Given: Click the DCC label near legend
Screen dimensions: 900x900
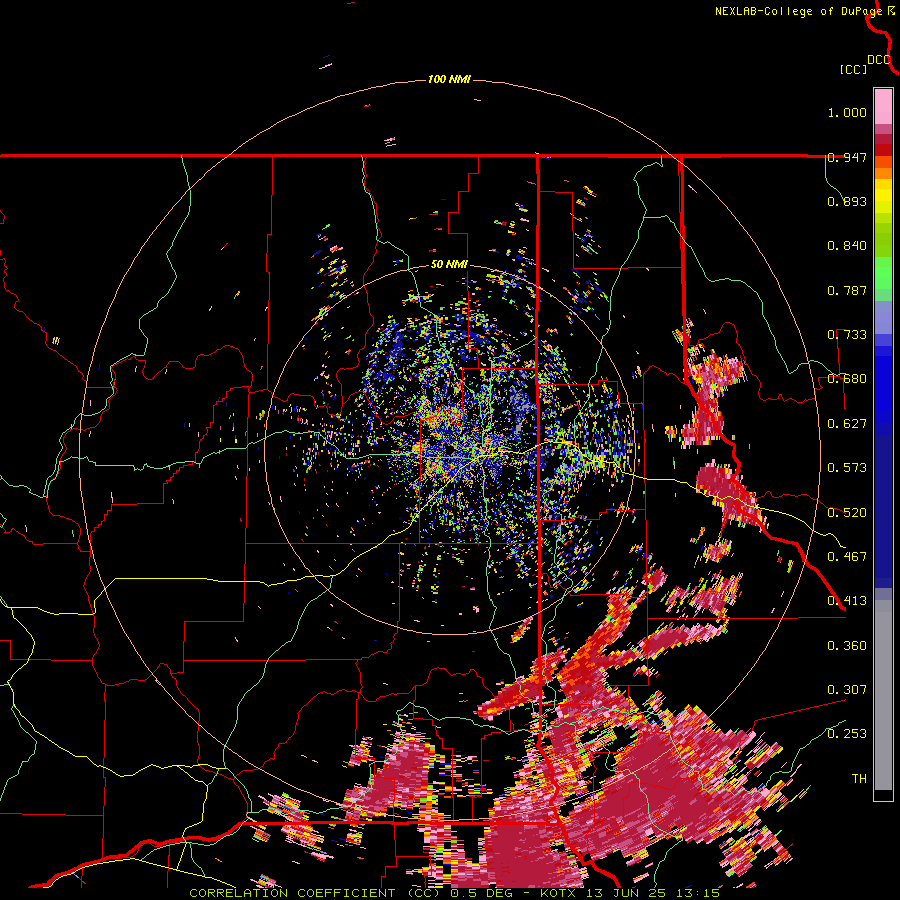Looking at the screenshot, I should 879,60.
